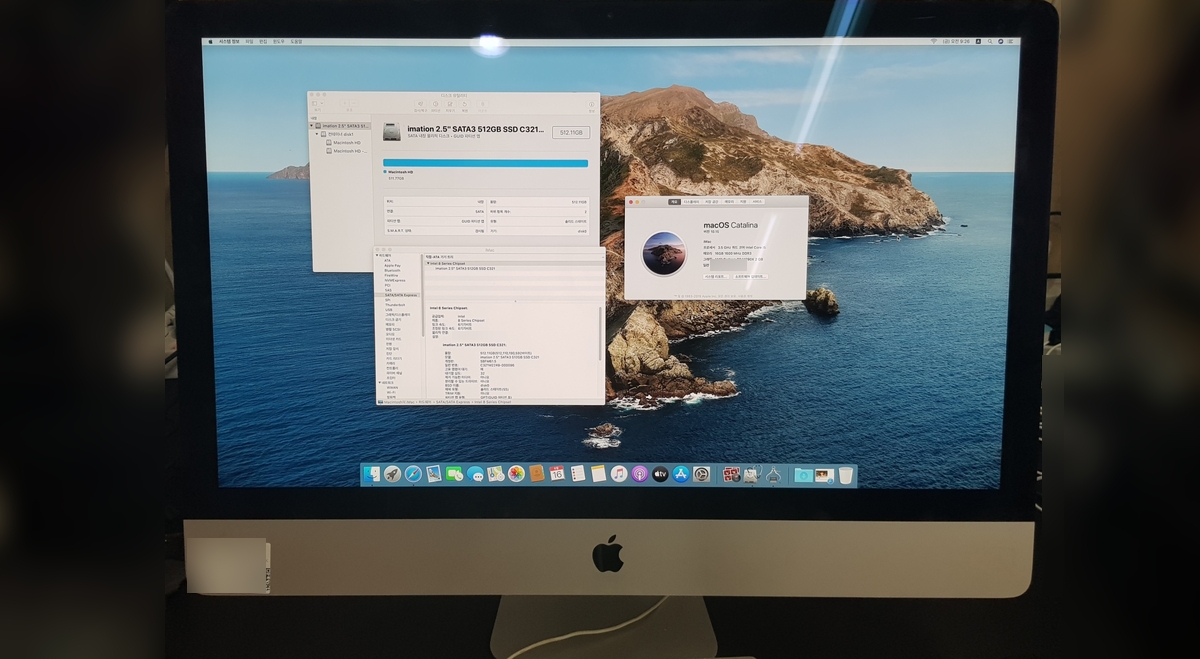This screenshot has height=659, width=1200.
Task: Open Calendar icon showing 16 in Dock
Action: click(557, 474)
